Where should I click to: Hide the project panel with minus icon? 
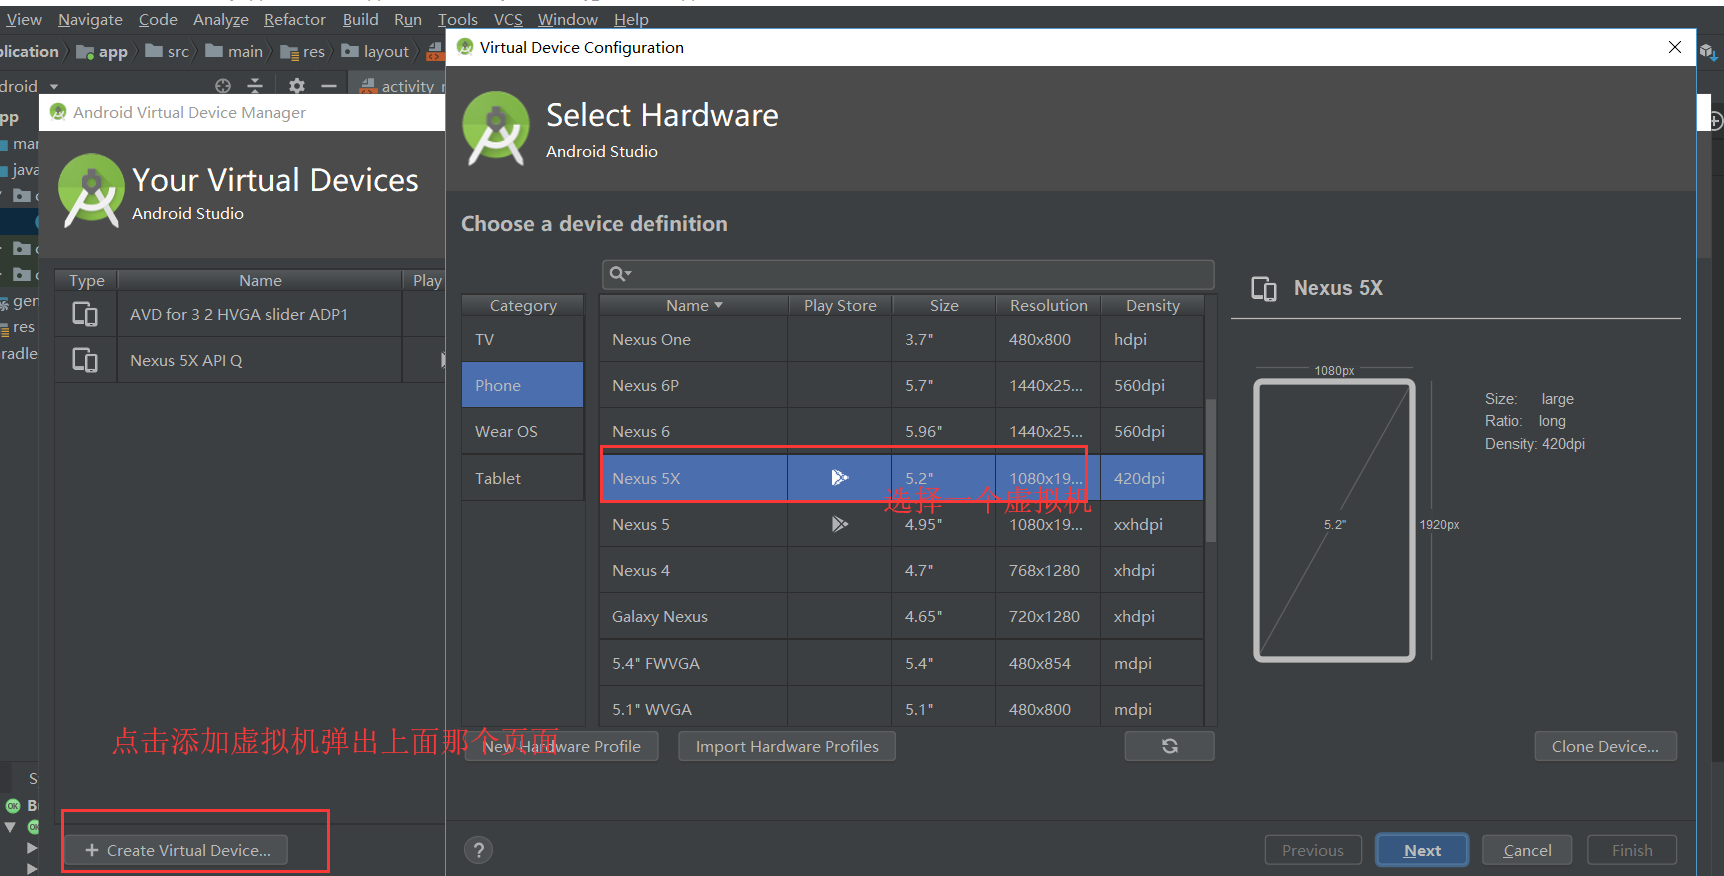pyautogui.click(x=329, y=86)
